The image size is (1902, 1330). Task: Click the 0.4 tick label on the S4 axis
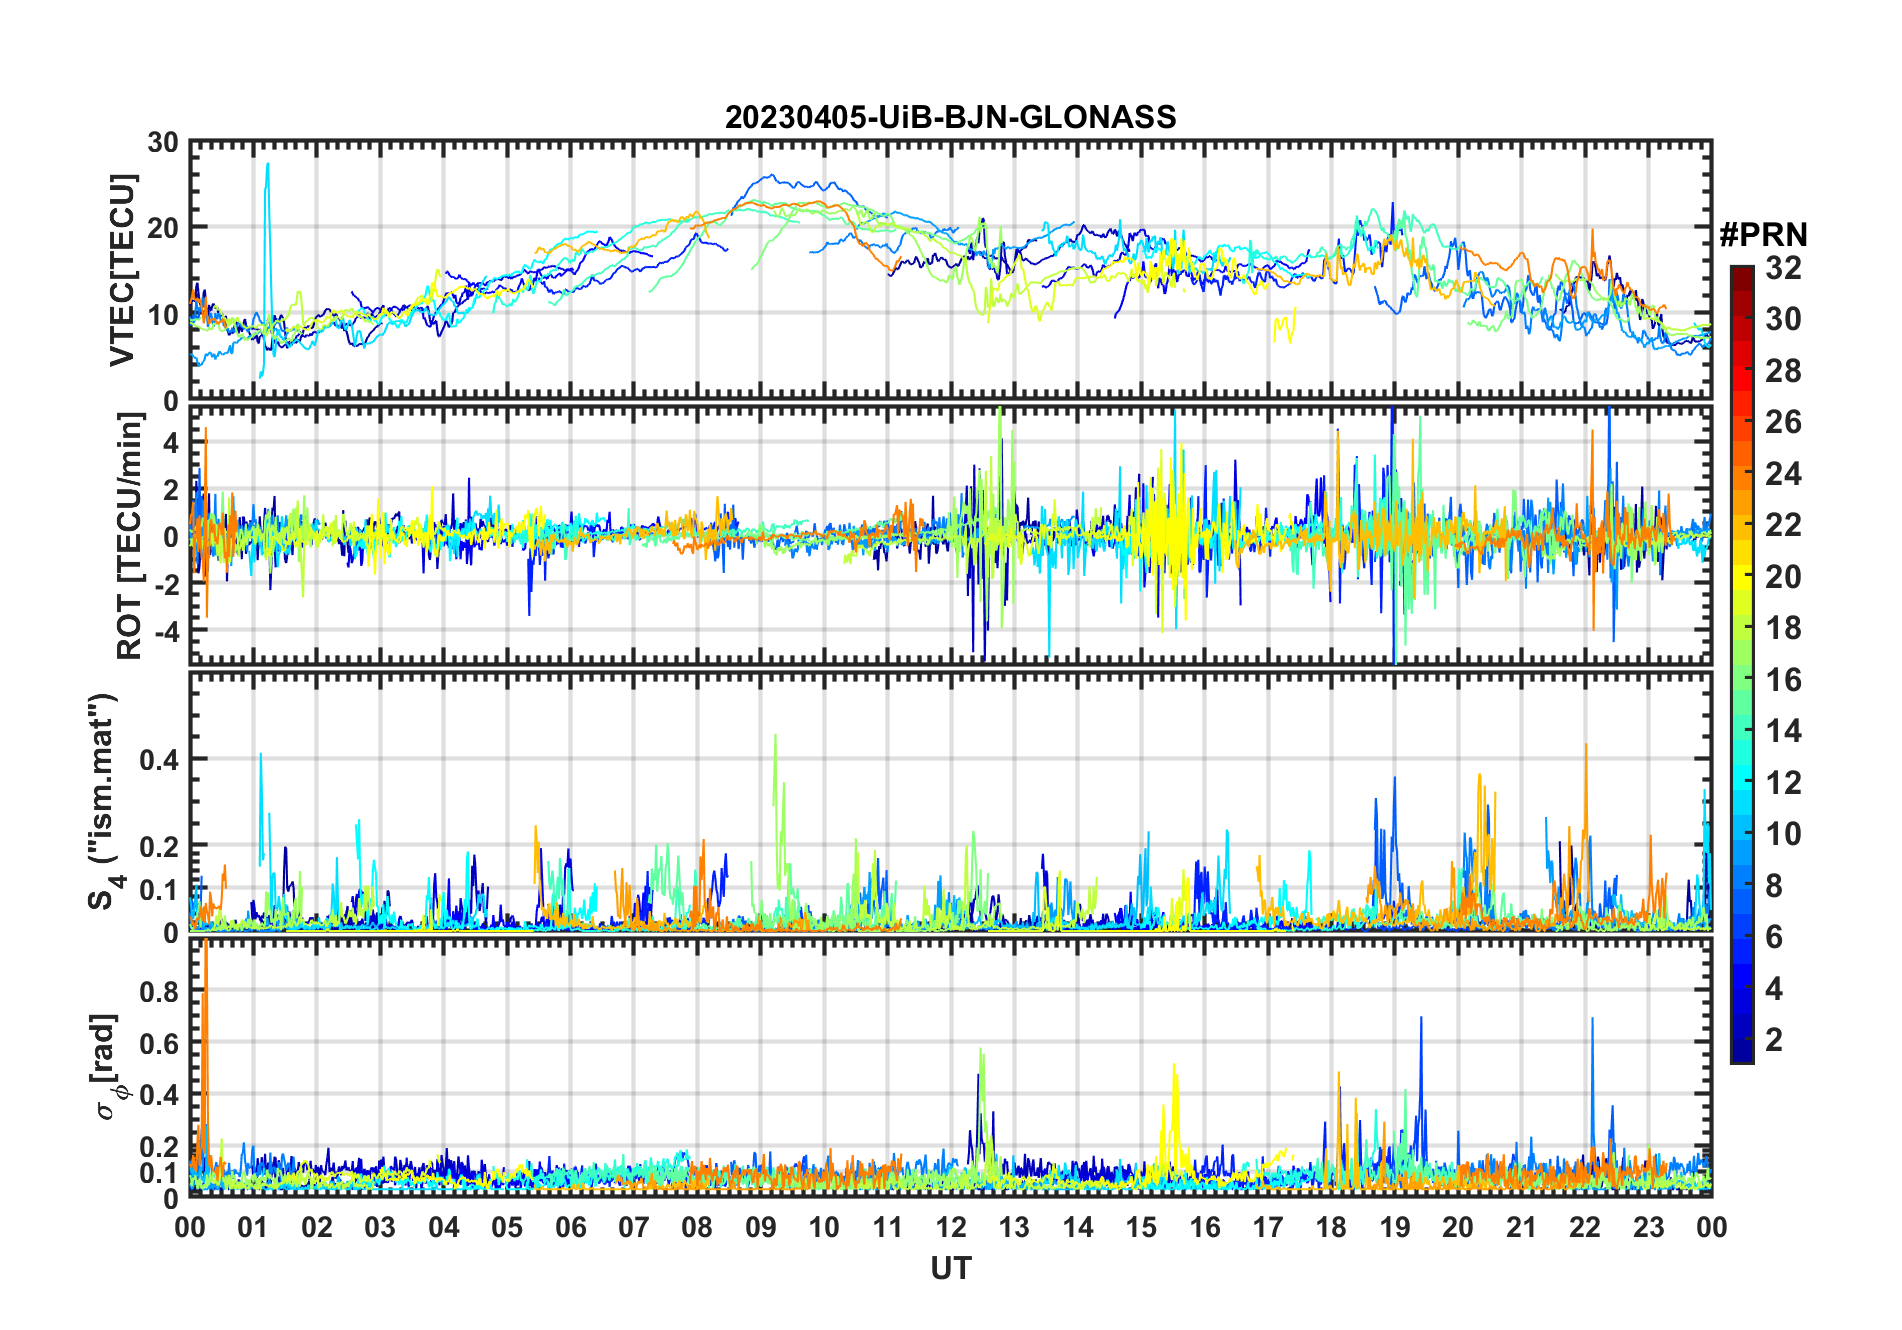click(158, 759)
